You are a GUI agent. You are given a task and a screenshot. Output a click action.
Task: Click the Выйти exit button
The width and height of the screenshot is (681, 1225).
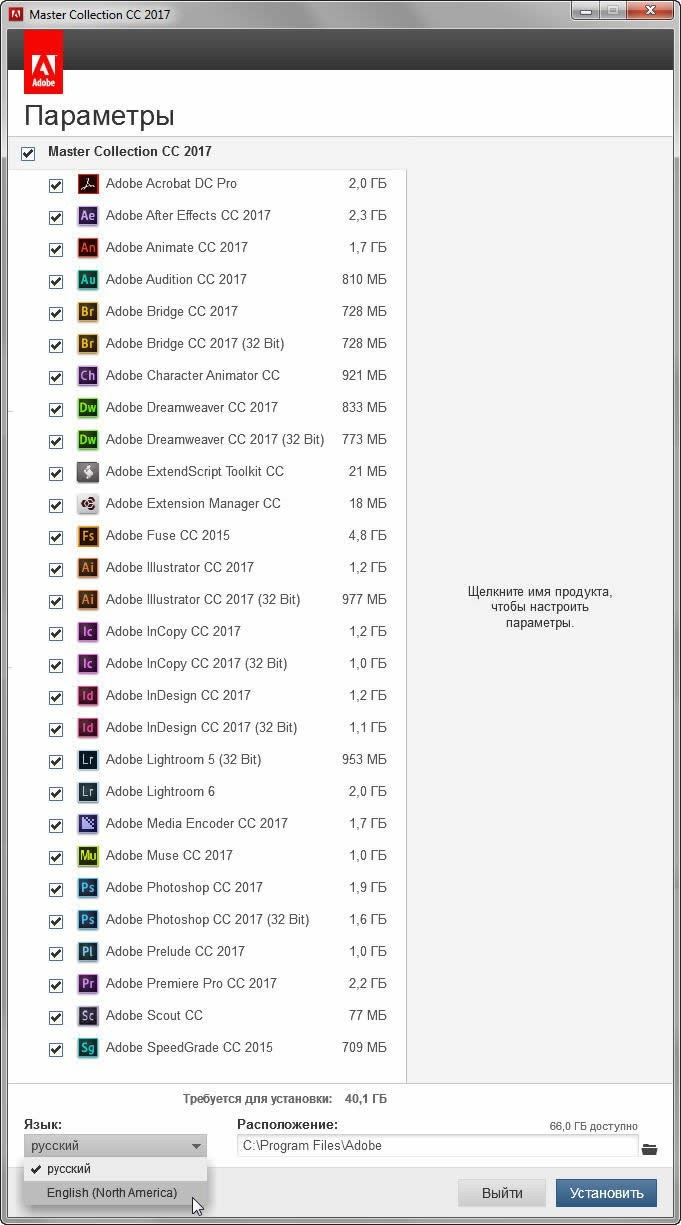(x=502, y=1193)
